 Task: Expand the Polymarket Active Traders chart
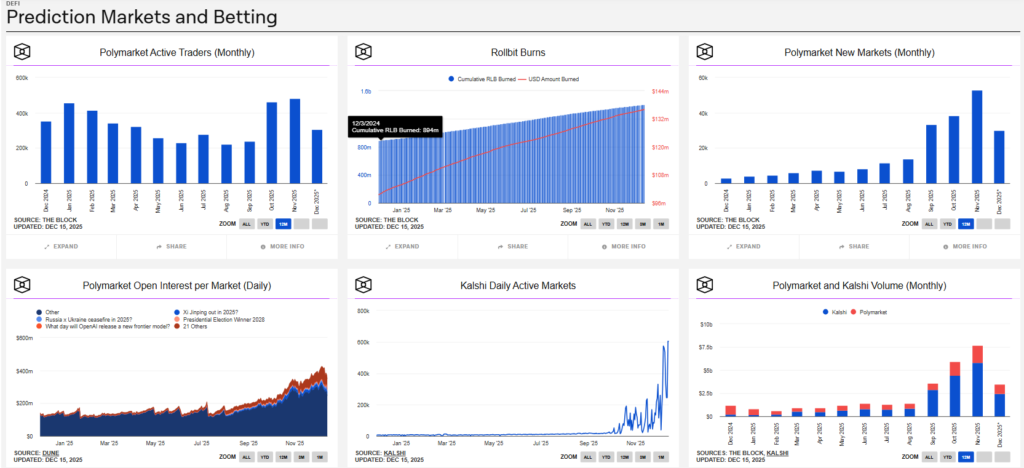coord(61,247)
